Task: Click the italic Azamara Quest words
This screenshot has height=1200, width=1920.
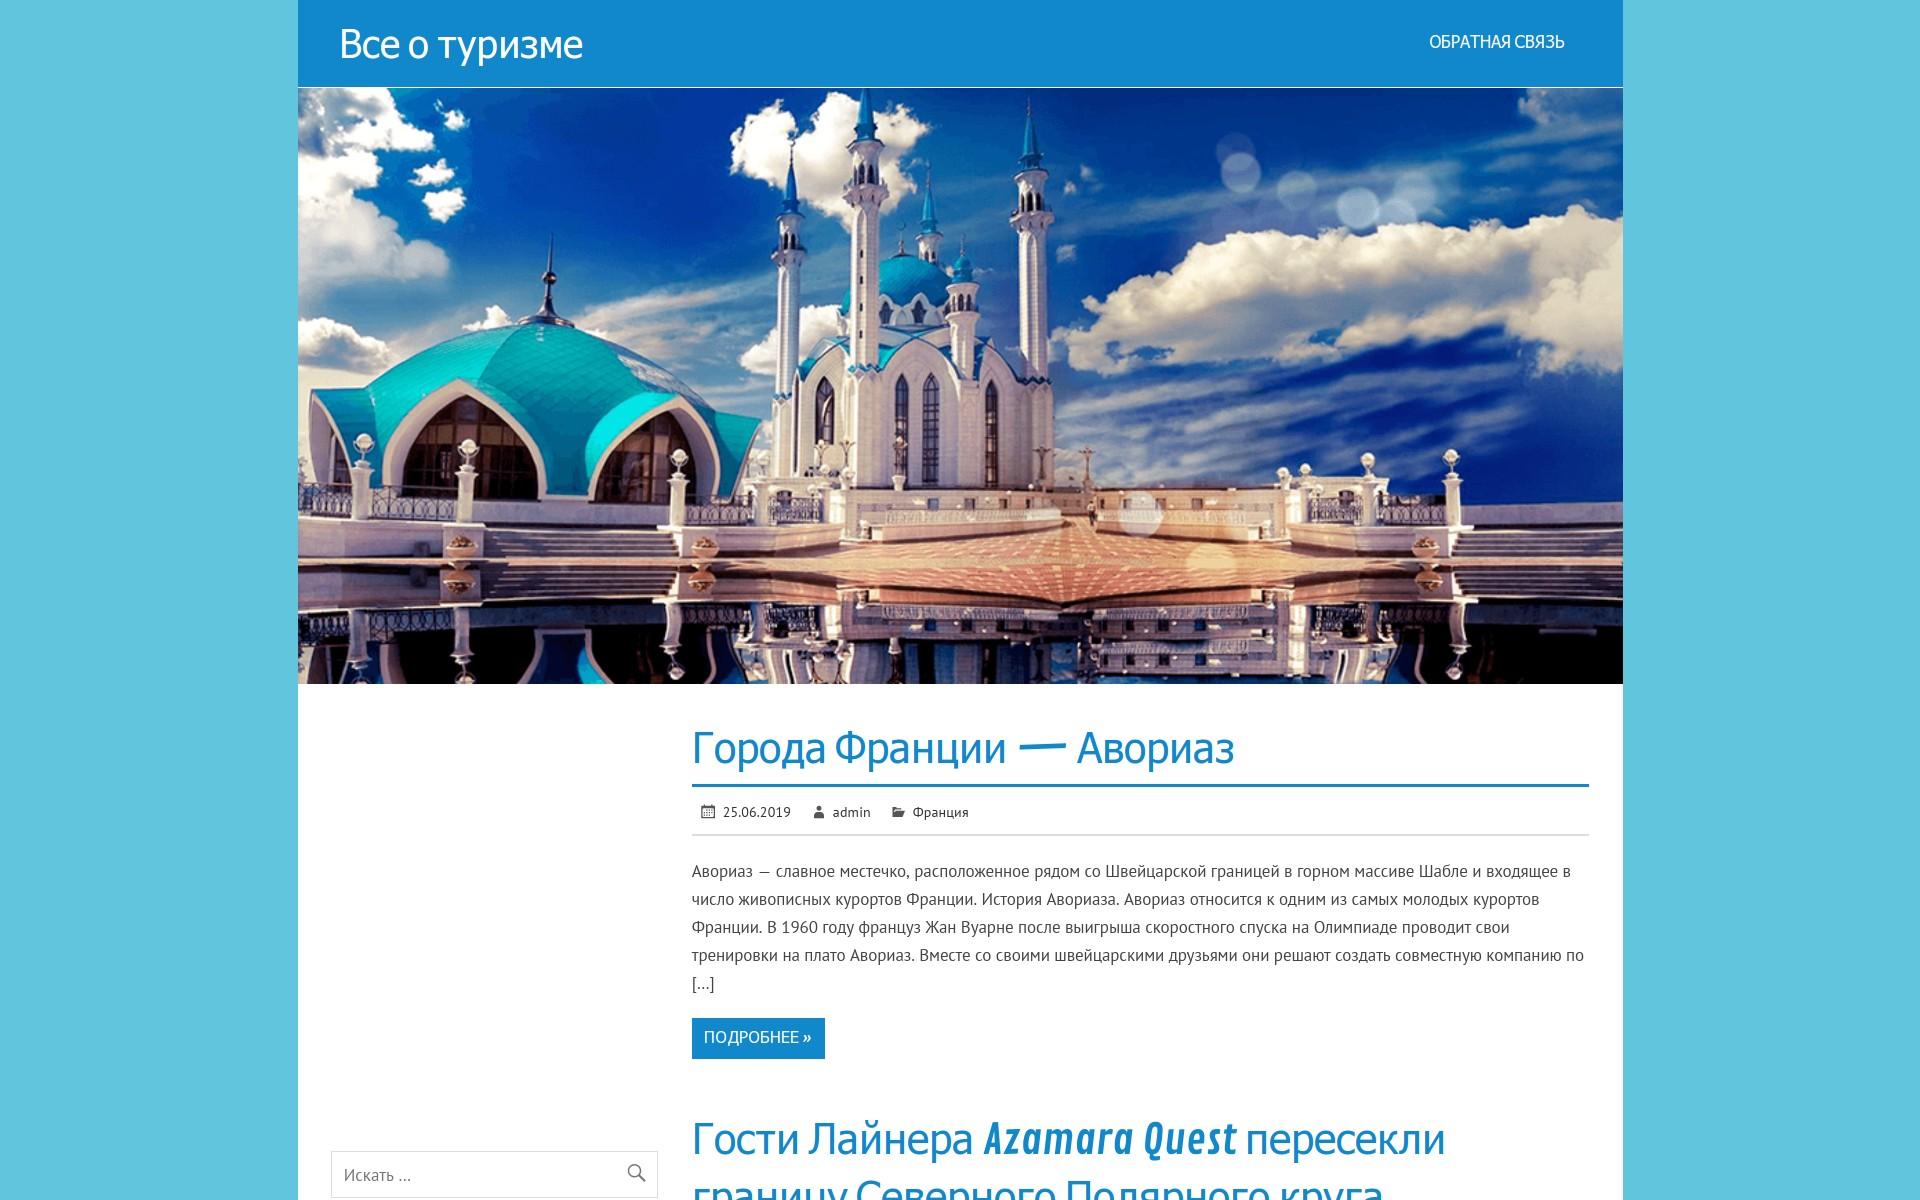Action: pos(1110,1140)
